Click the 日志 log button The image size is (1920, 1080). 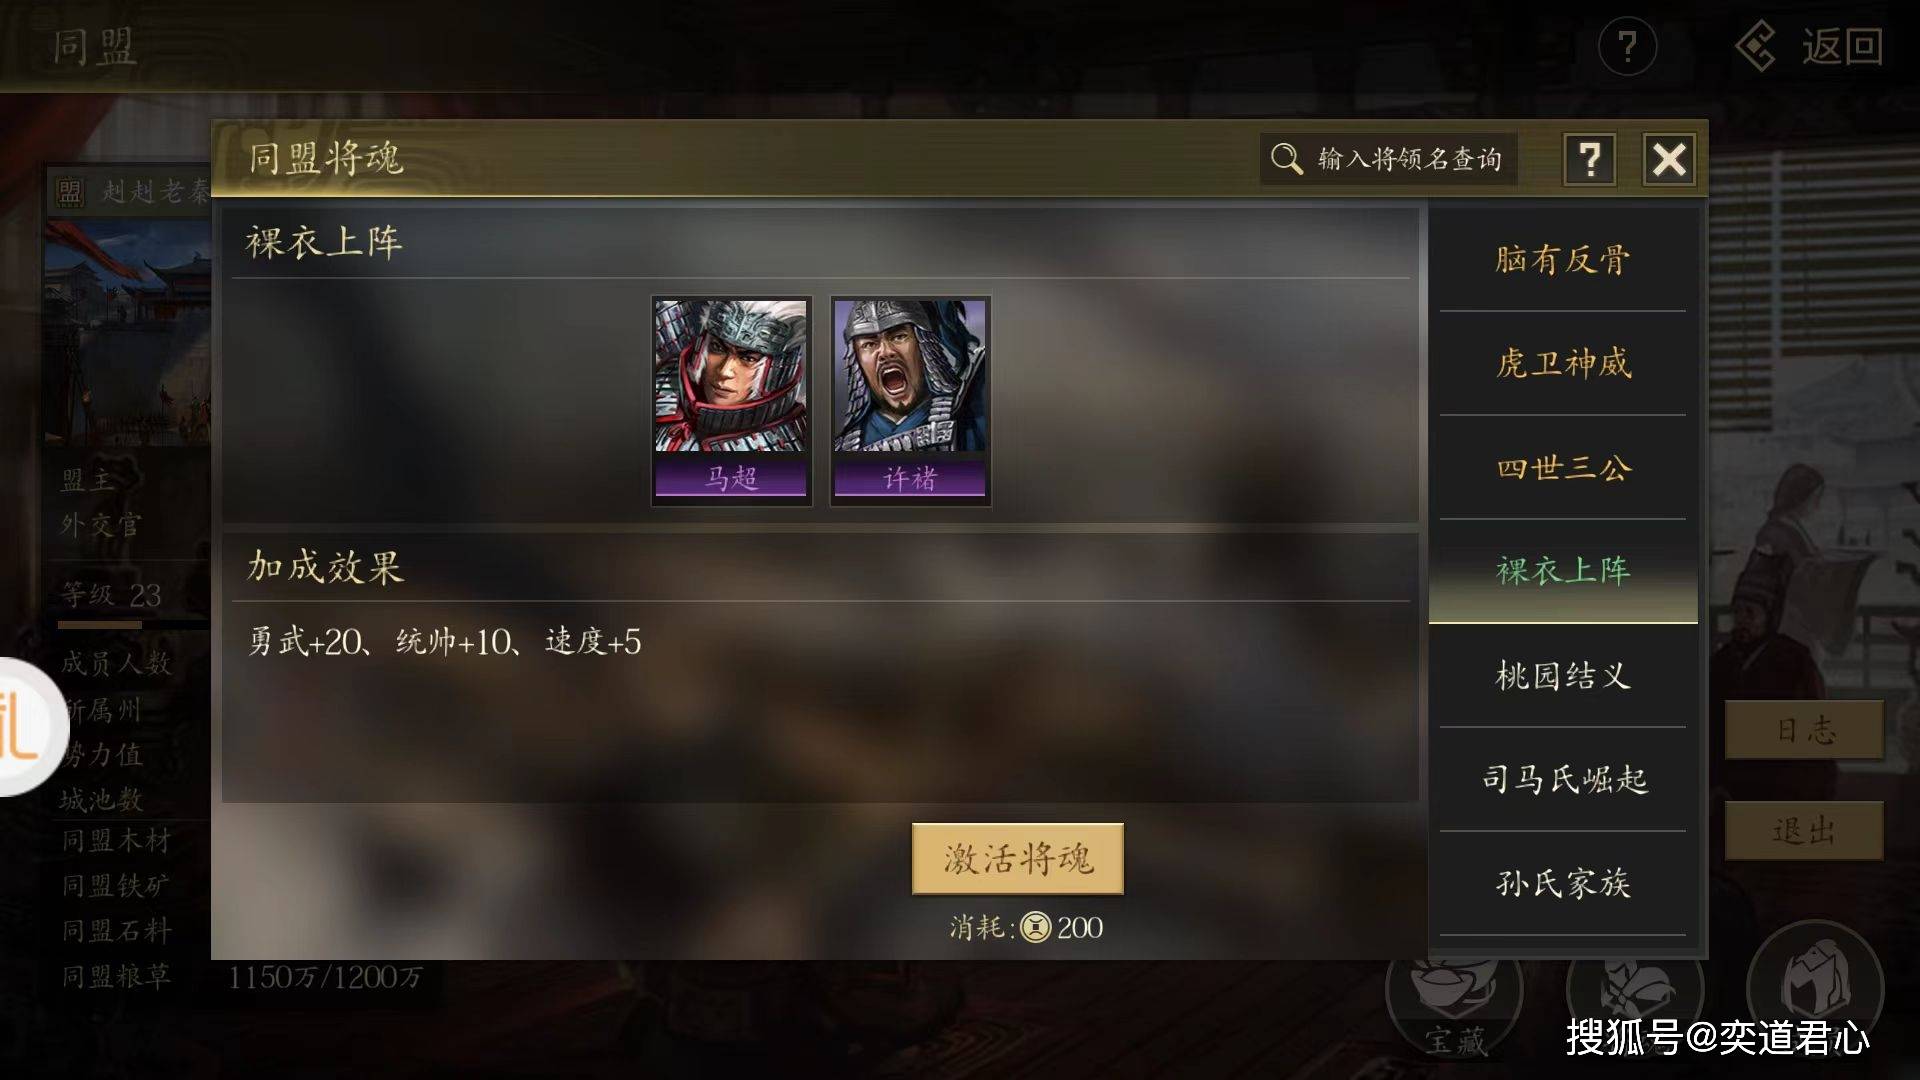click(1804, 730)
